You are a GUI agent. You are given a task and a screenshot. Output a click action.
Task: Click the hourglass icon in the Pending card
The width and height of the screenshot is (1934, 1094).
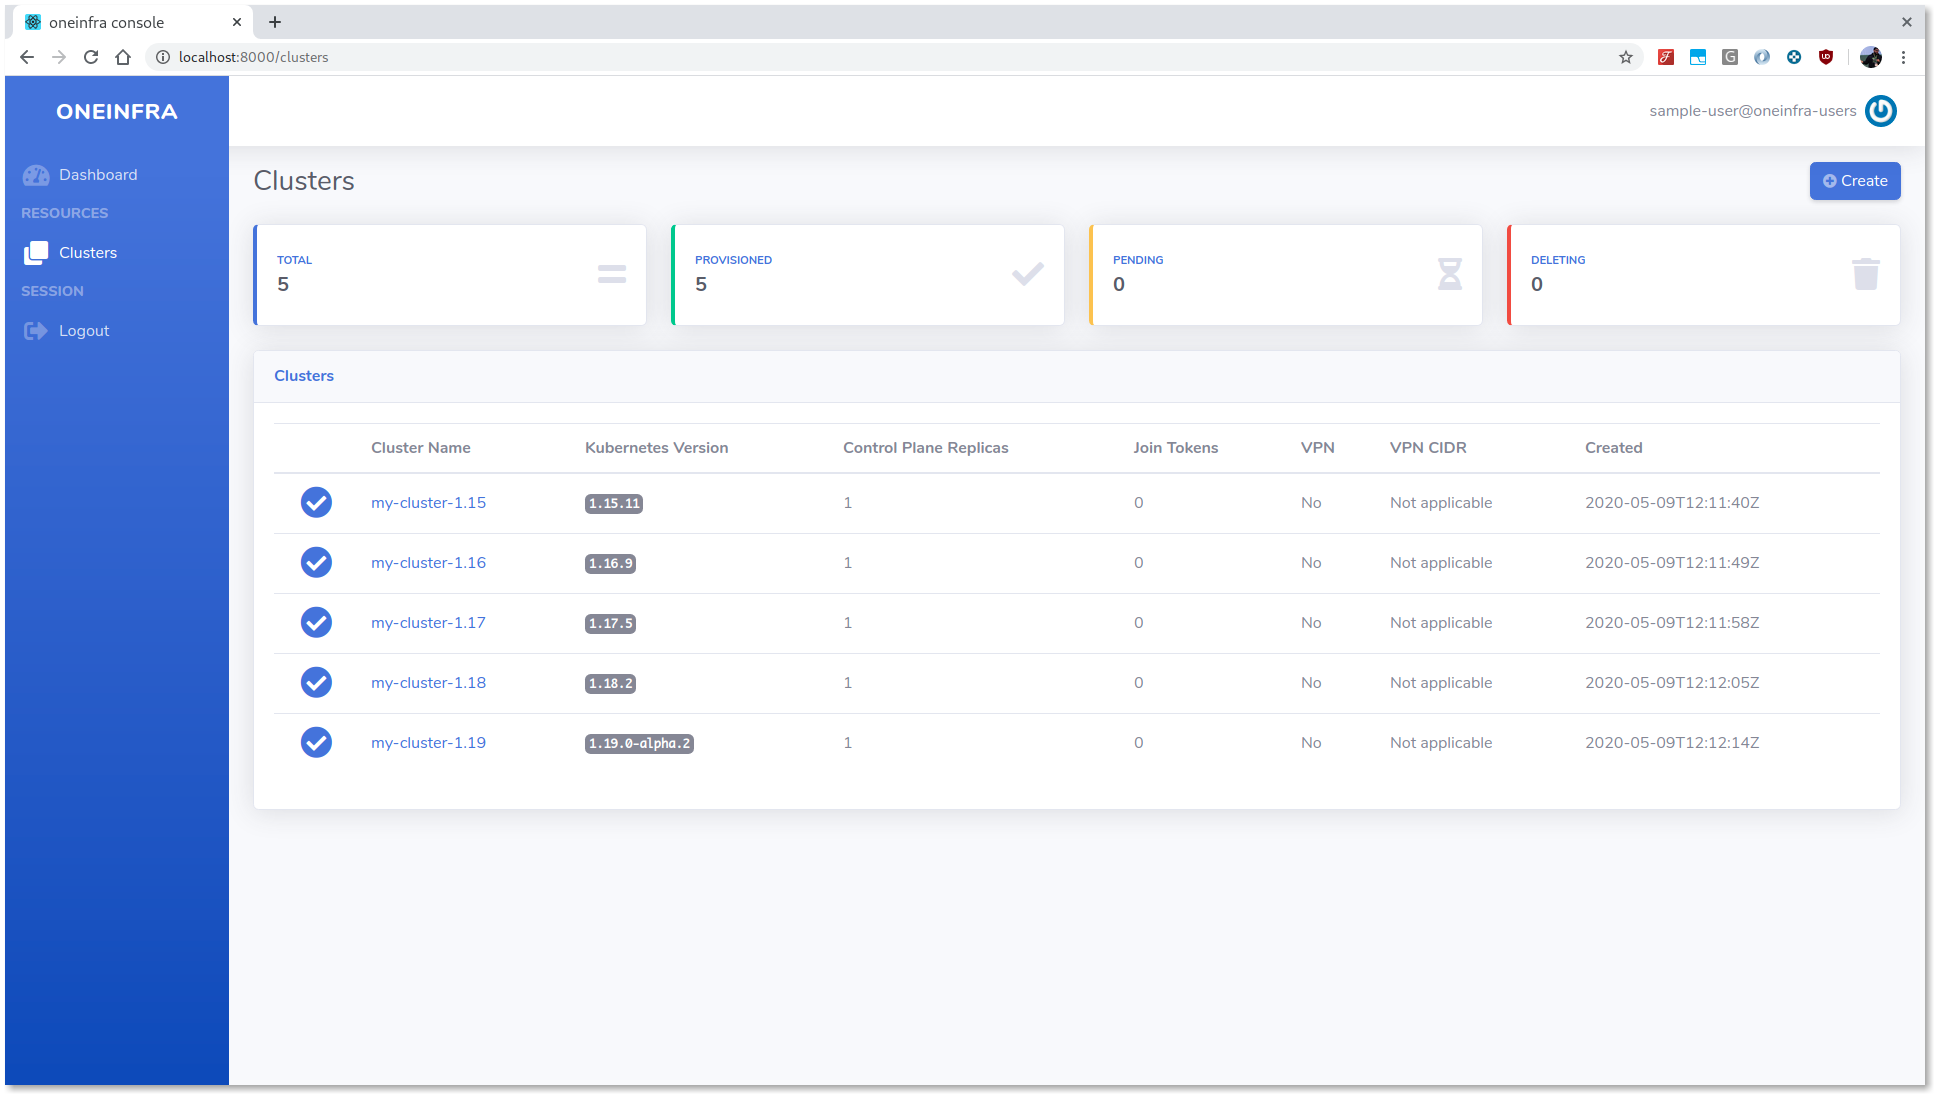[x=1449, y=274]
